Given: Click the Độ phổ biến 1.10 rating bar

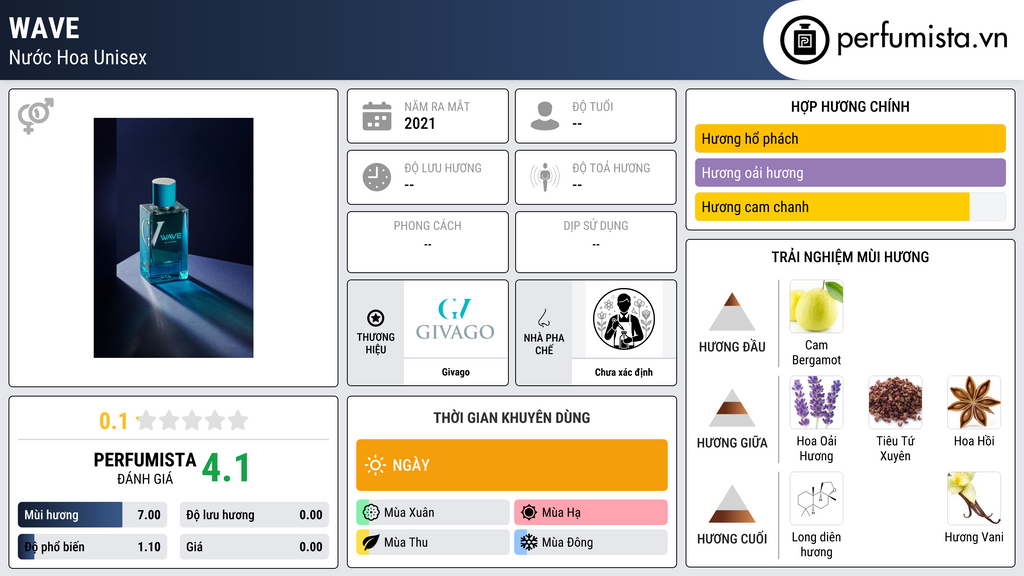Looking at the screenshot, I should point(93,547).
